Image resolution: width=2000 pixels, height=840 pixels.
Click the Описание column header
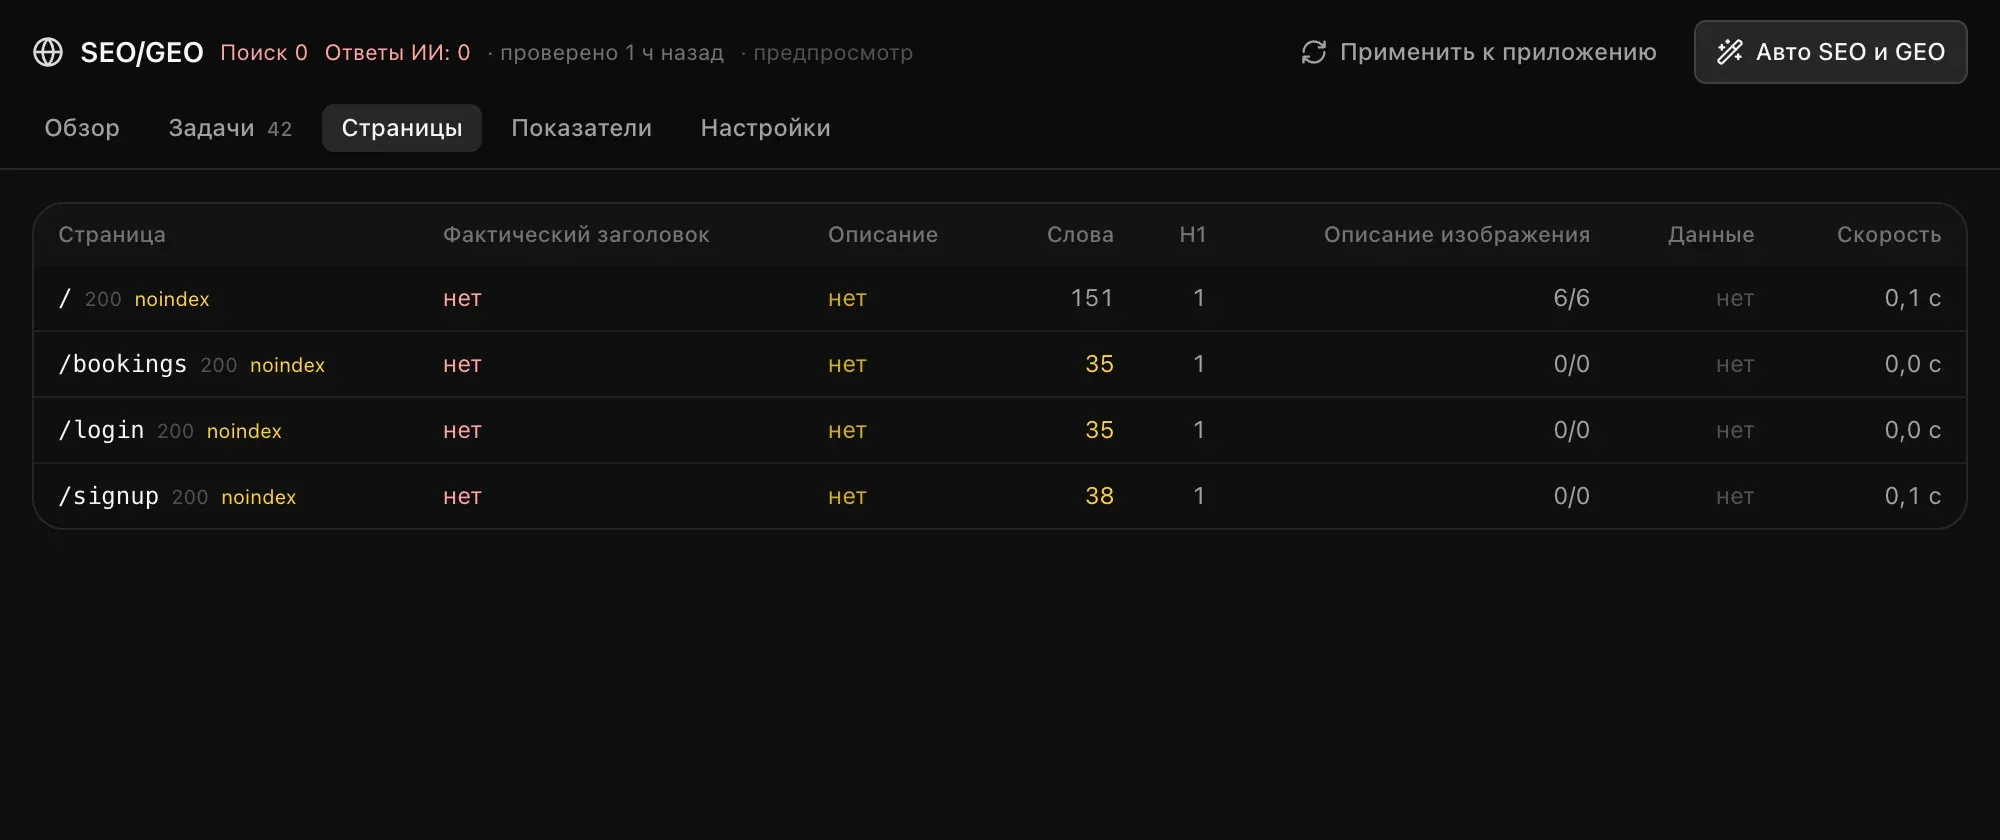[883, 235]
